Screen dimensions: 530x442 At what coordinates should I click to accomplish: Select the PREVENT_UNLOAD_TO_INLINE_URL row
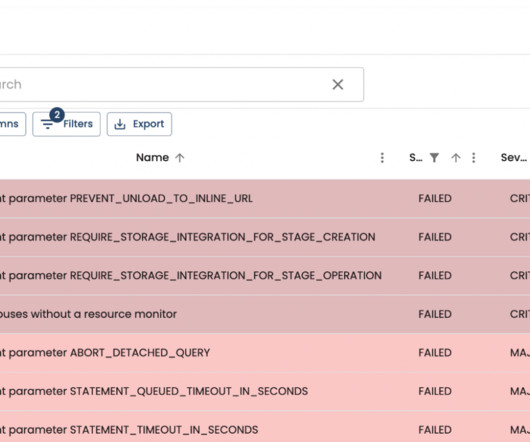[x=265, y=198]
